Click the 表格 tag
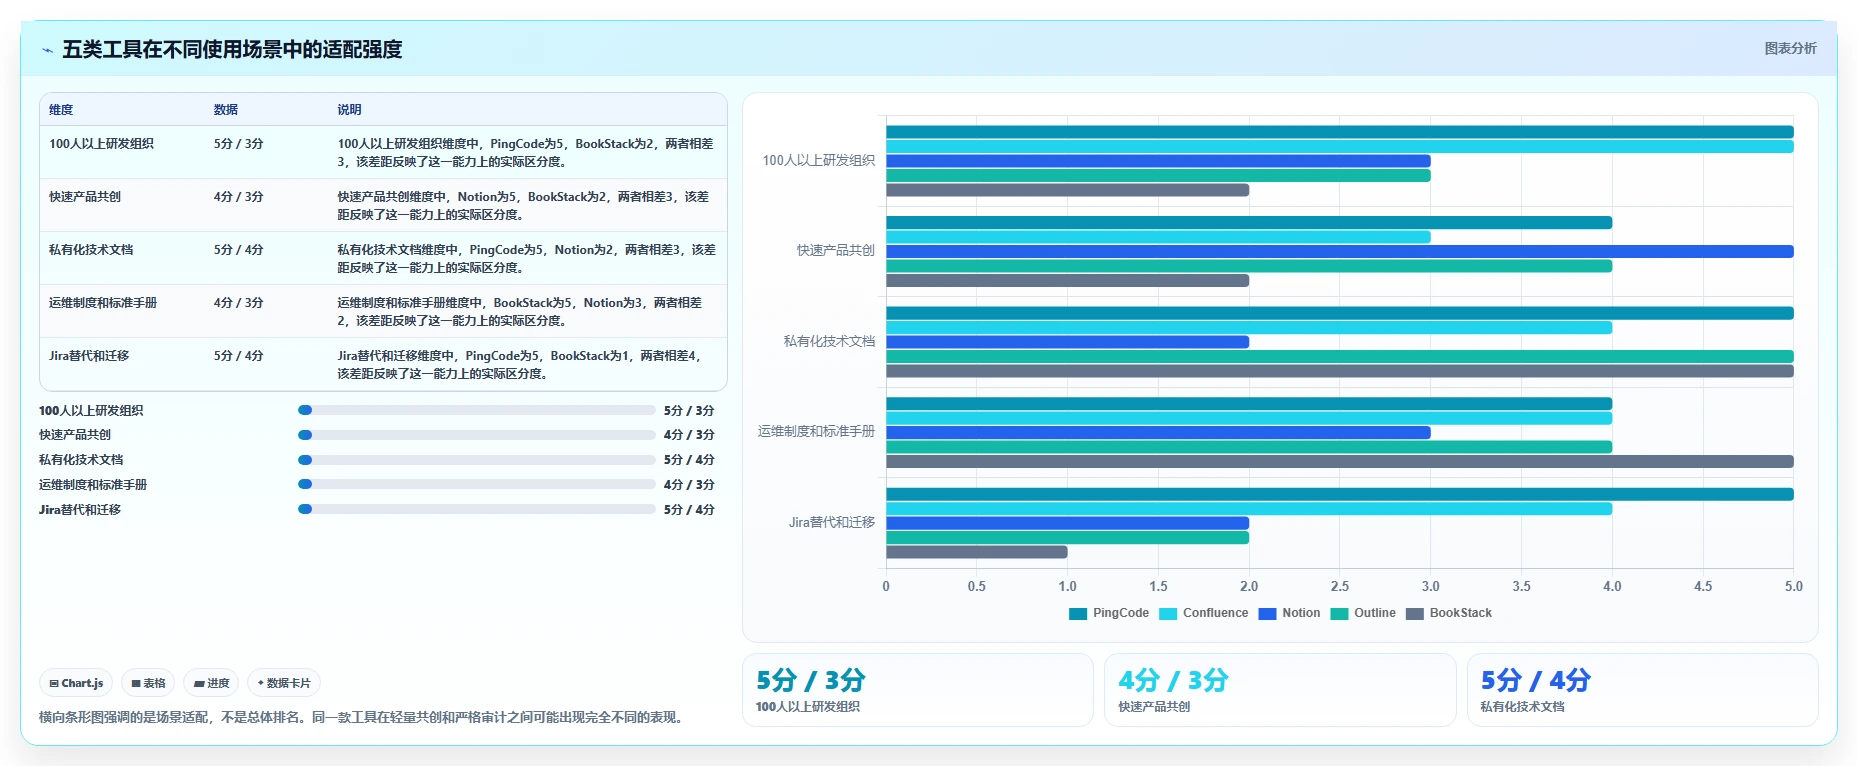This screenshot has width=1858, height=766. [148, 683]
